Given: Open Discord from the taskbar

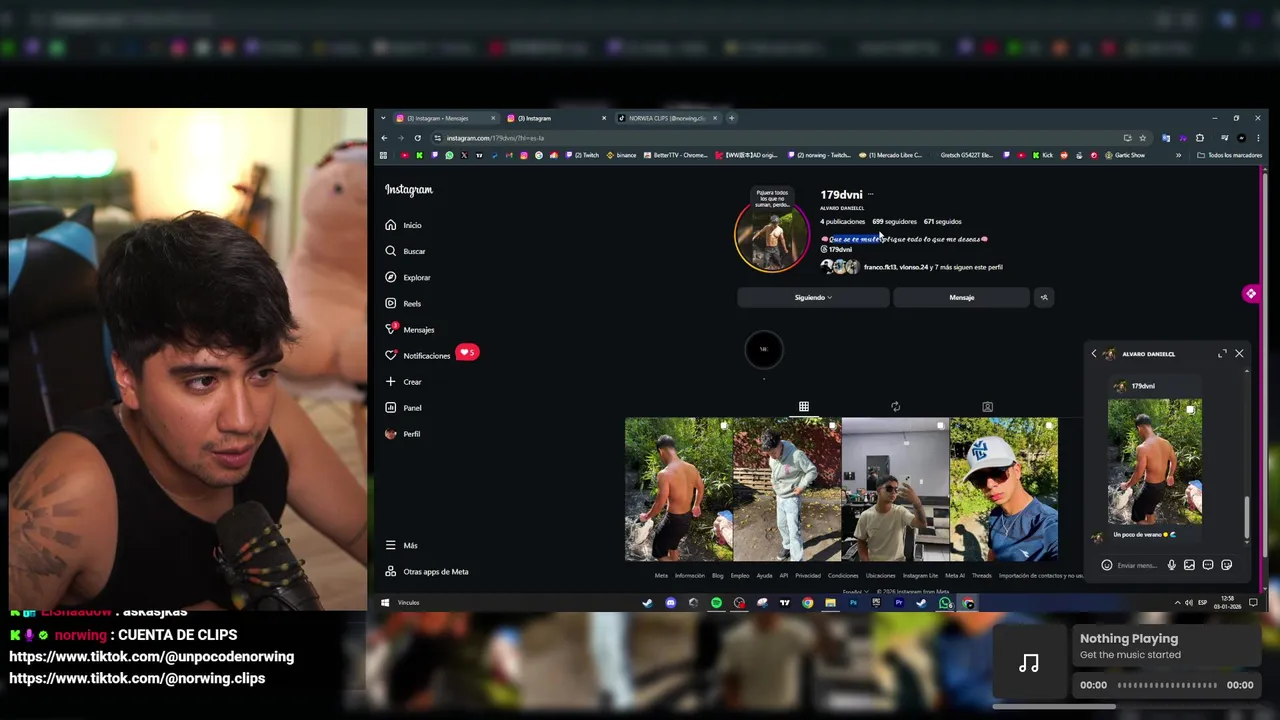Looking at the screenshot, I should [x=670, y=603].
